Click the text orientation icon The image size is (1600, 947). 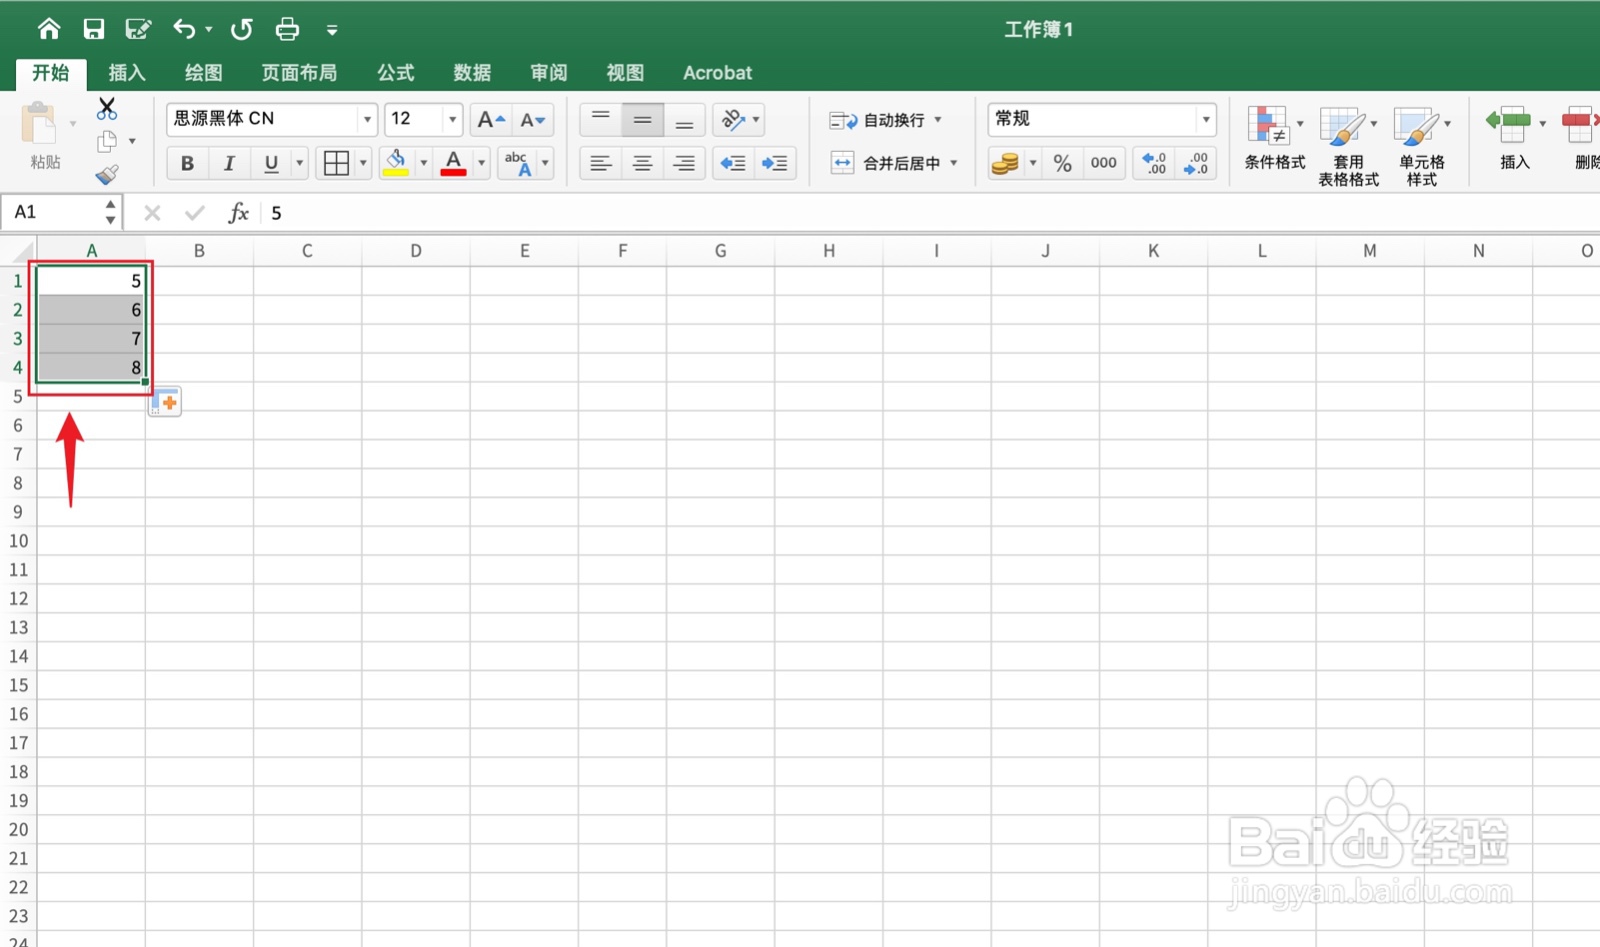click(733, 119)
